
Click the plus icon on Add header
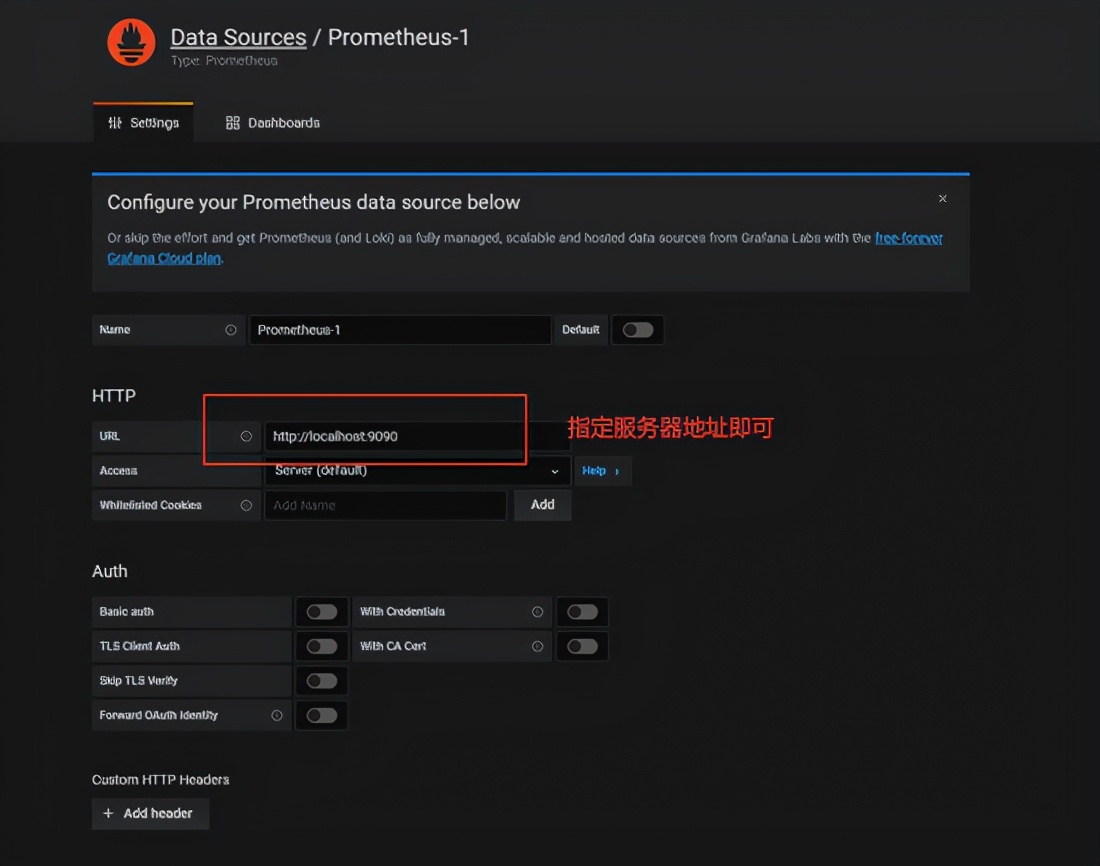(108, 813)
